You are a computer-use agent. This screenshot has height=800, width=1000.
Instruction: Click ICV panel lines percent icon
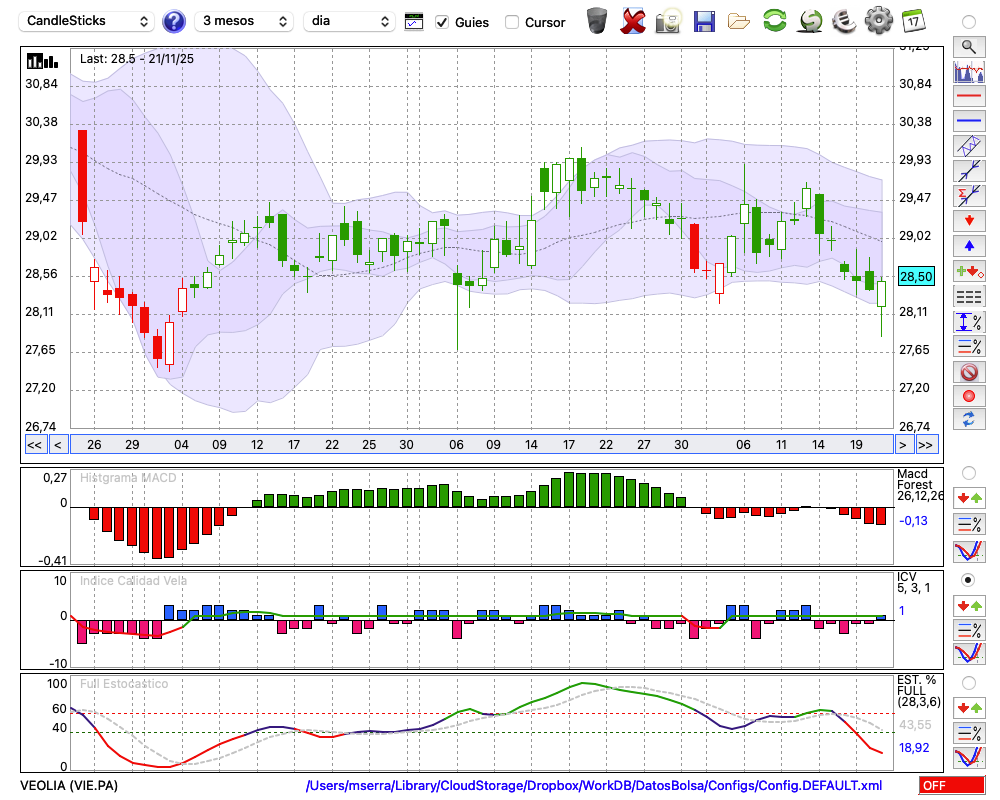pos(969,630)
